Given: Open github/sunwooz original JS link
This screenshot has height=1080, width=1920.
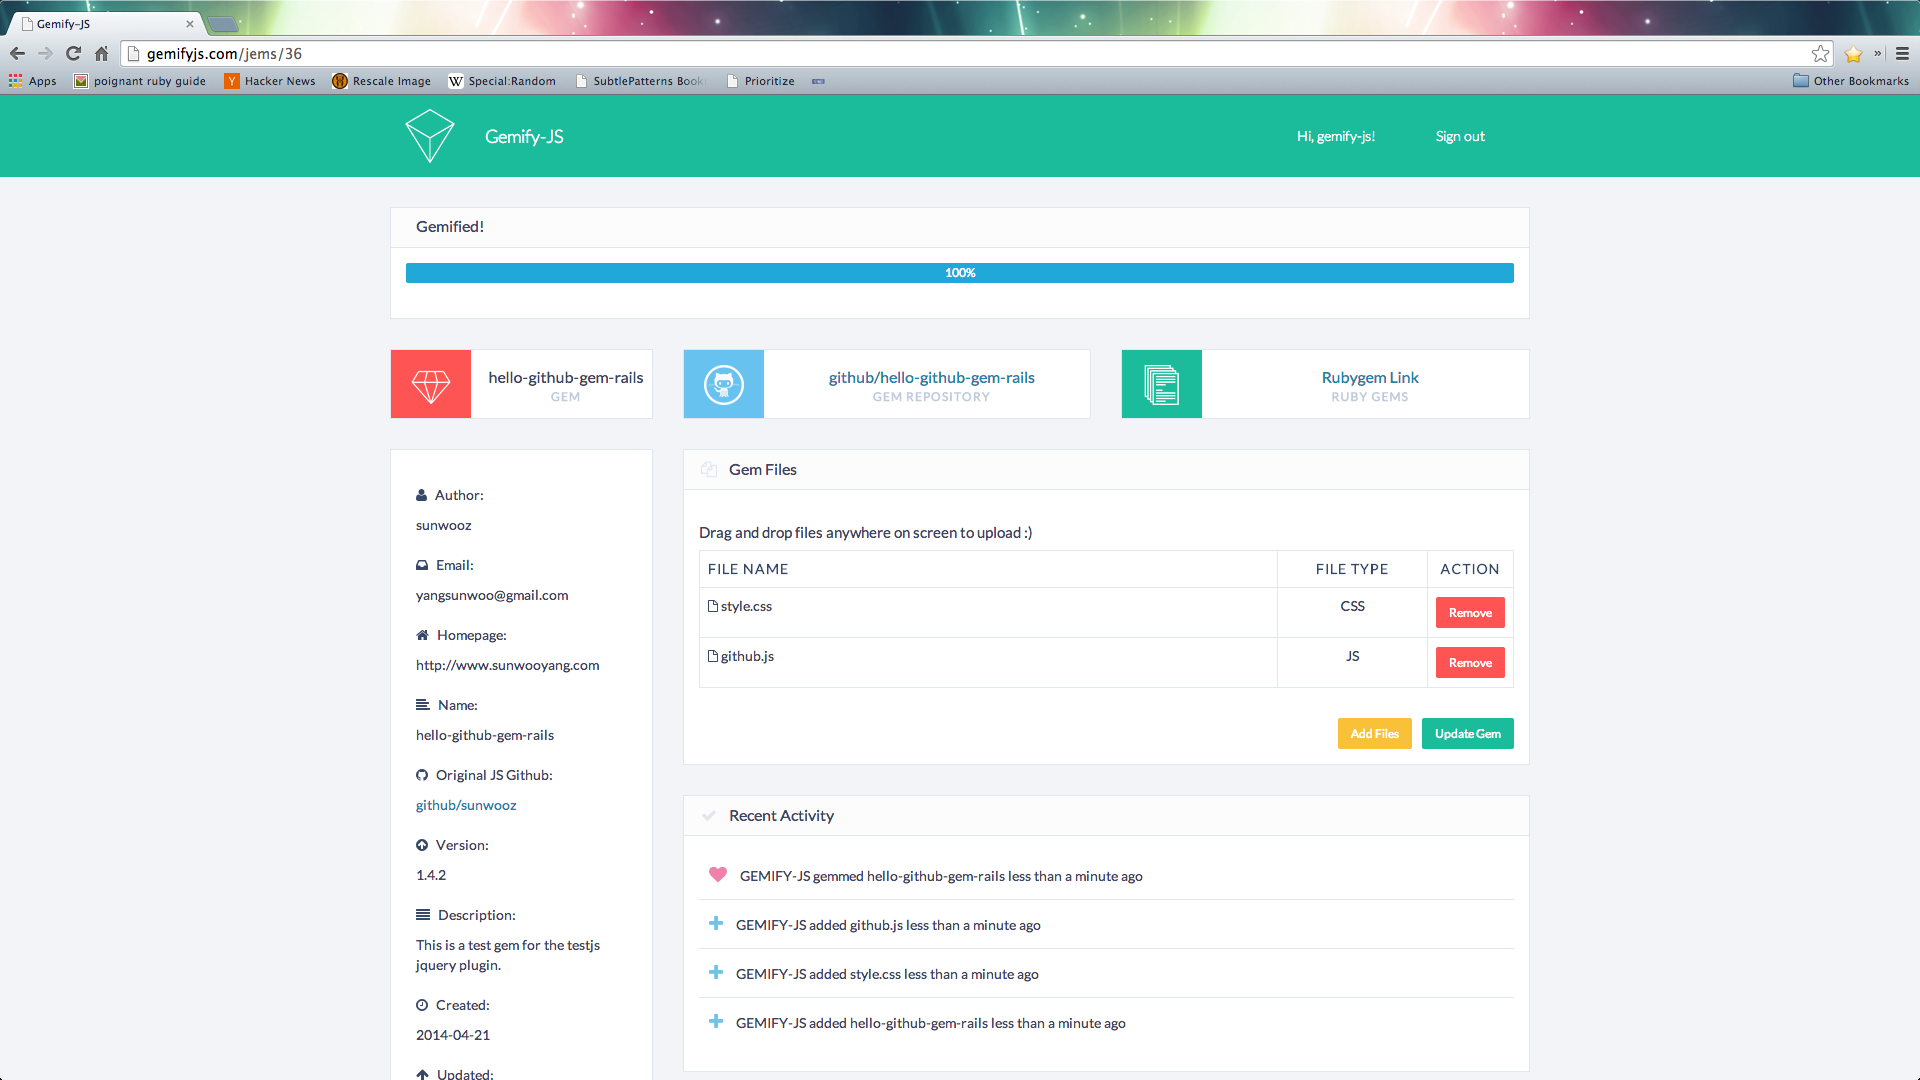Looking at the screenshot, I should tap(466, 805).
